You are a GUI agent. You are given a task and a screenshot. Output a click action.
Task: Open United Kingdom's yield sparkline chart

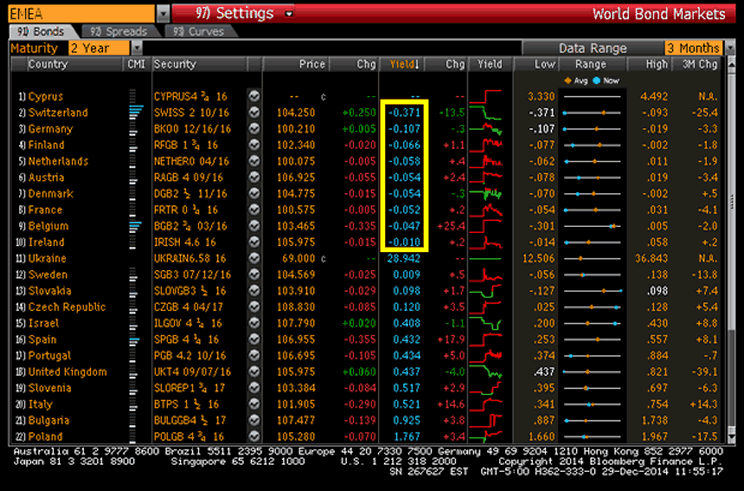[485, 372]
